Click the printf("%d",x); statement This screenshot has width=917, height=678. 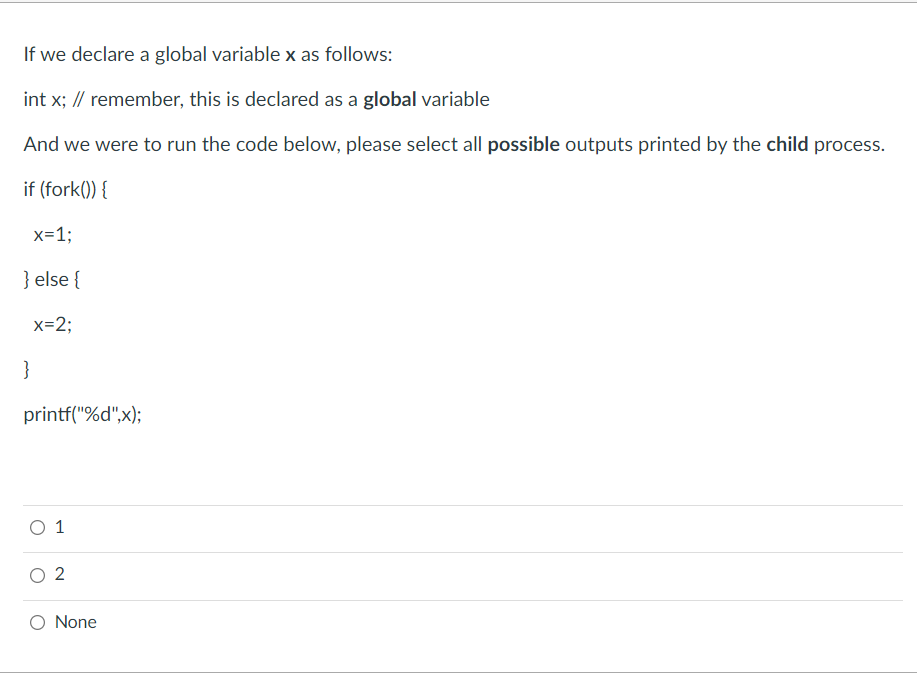82,414
